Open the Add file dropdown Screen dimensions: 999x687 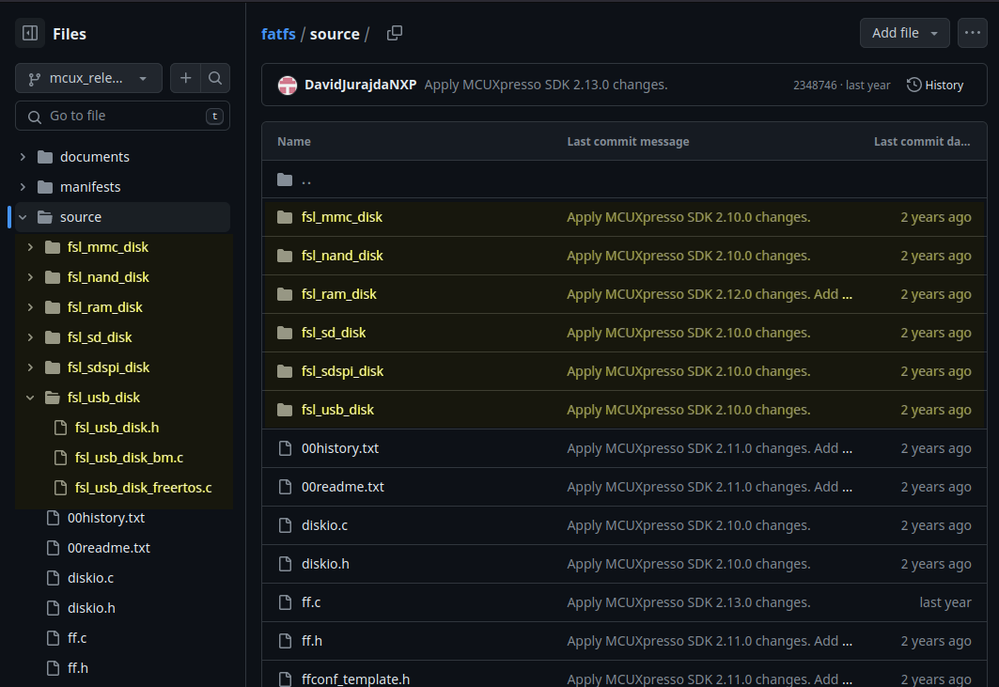click(904, 33)
